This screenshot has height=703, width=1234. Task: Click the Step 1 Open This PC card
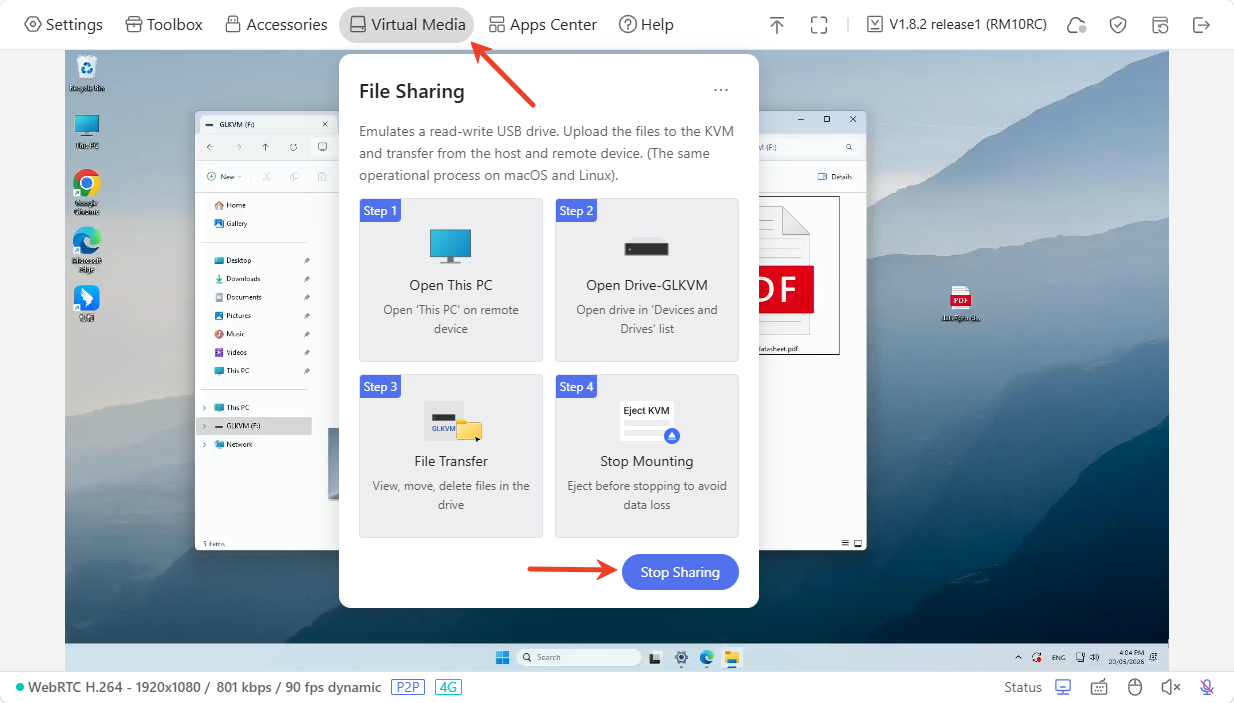451,280
